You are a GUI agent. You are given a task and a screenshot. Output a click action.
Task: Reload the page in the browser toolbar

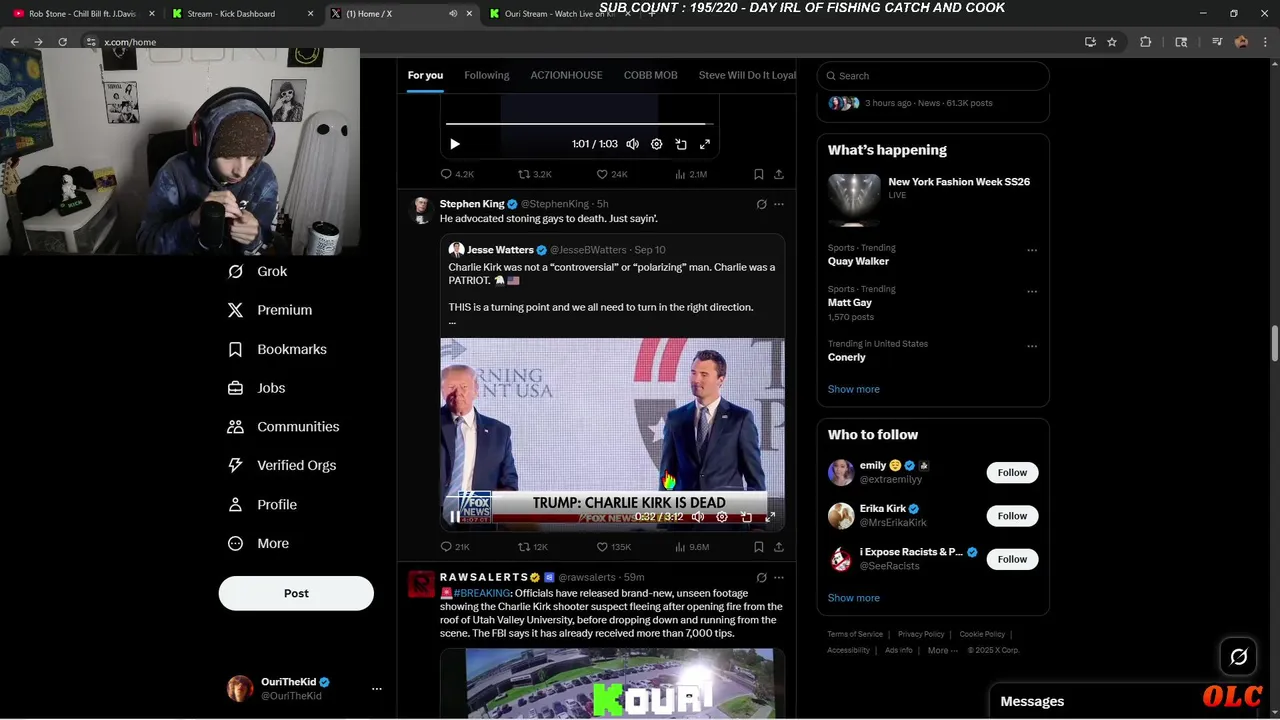(62, 42)
